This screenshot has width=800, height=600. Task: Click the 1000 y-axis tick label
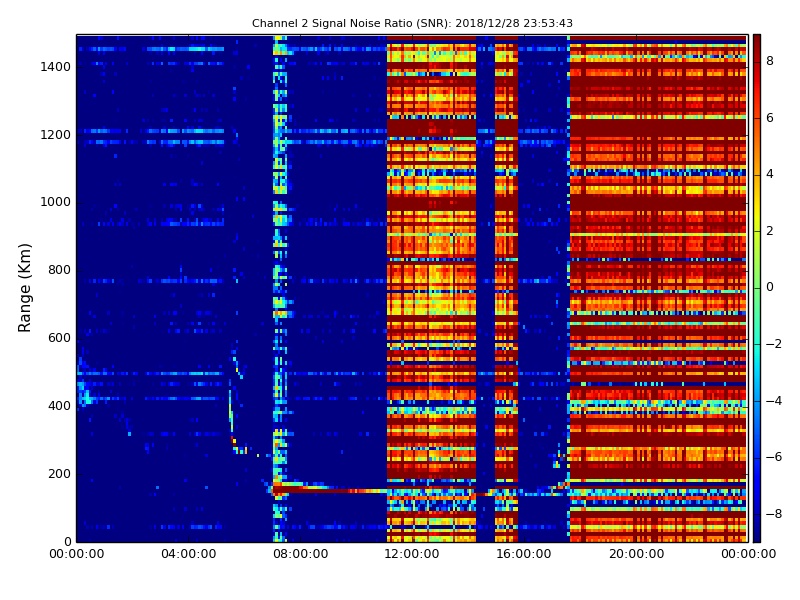point(56,202)
